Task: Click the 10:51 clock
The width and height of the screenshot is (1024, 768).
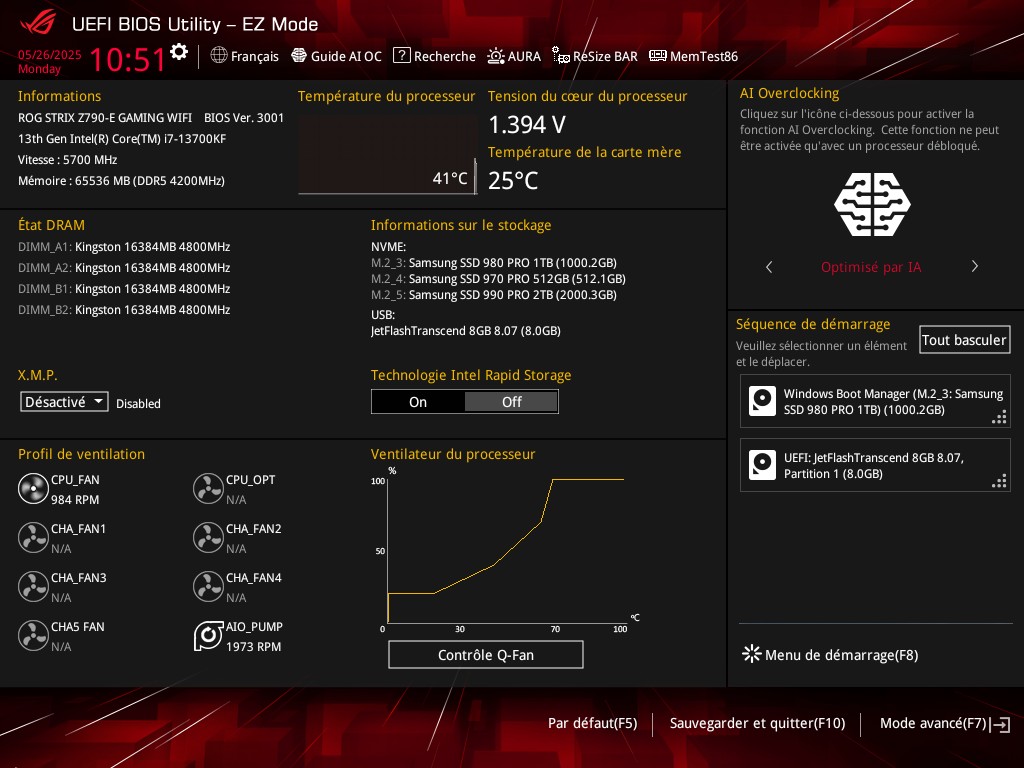Action: tap(127, 59)
